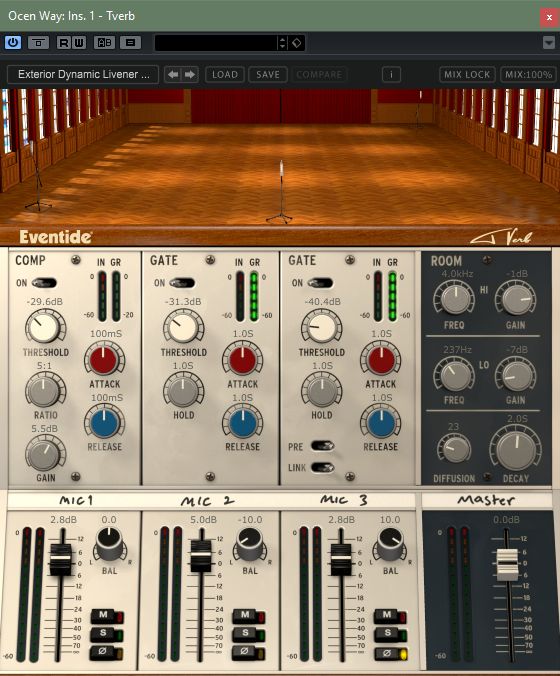Close the Tverb plugin window
Screen dimensions: 560x676
pos(549,17)
